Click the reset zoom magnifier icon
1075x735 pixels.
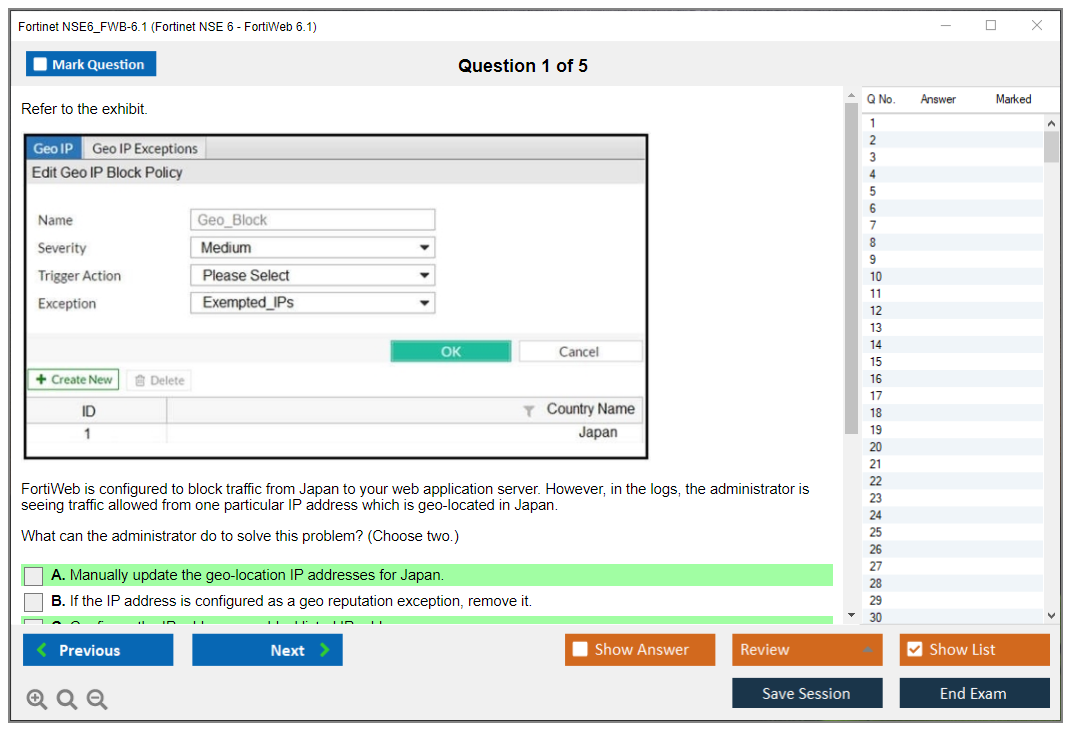67,700
